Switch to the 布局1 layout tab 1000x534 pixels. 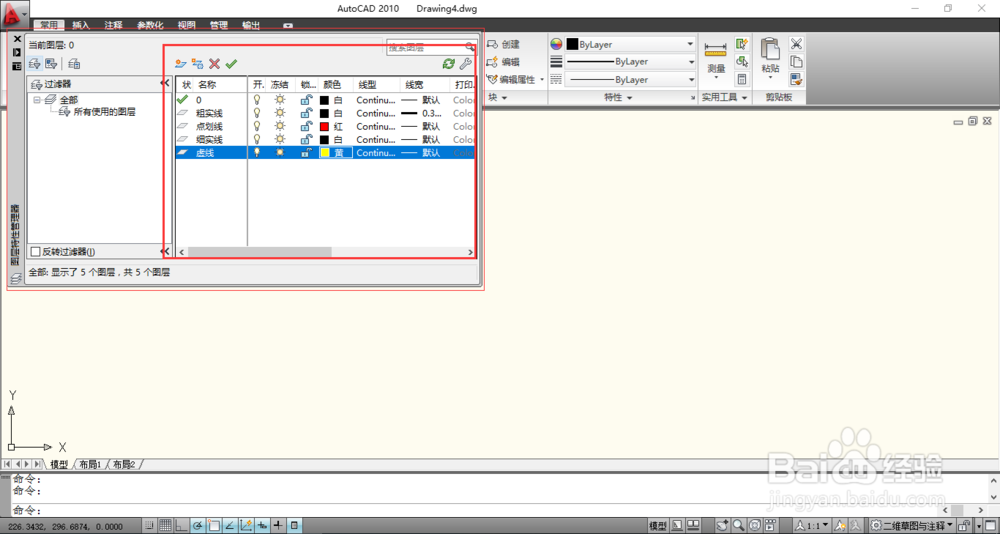[x=90, y=464]
